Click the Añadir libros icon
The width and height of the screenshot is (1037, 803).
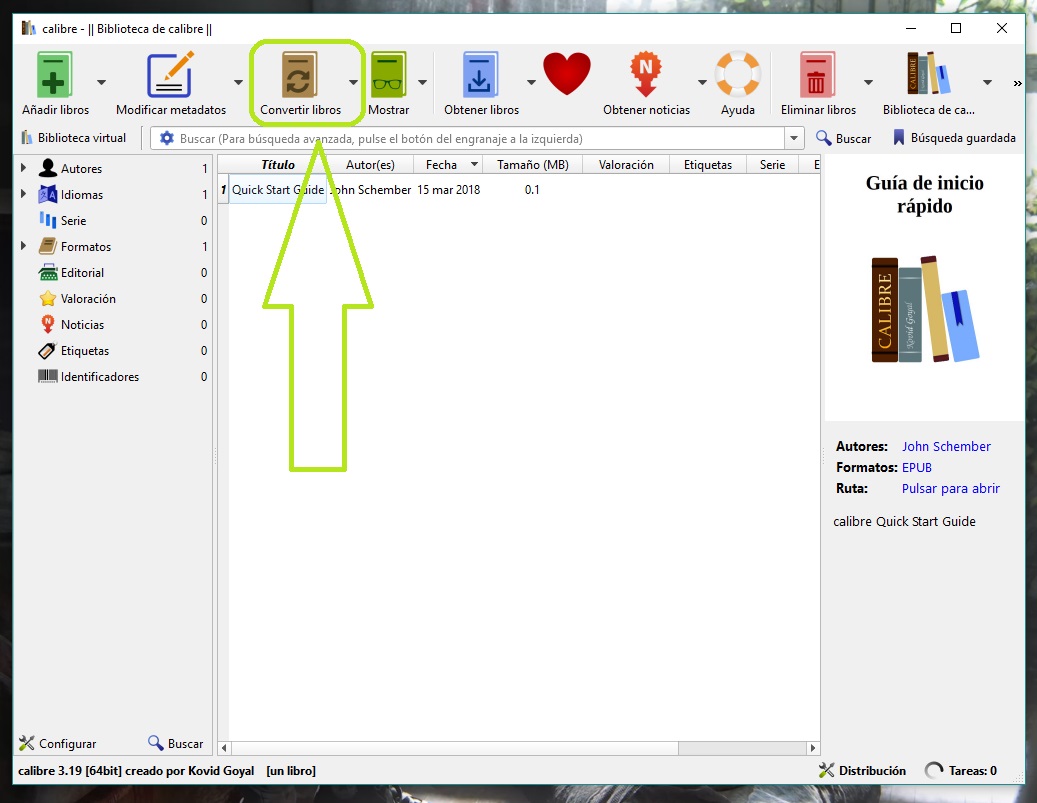pyautogui.click(x=55, y=76)
